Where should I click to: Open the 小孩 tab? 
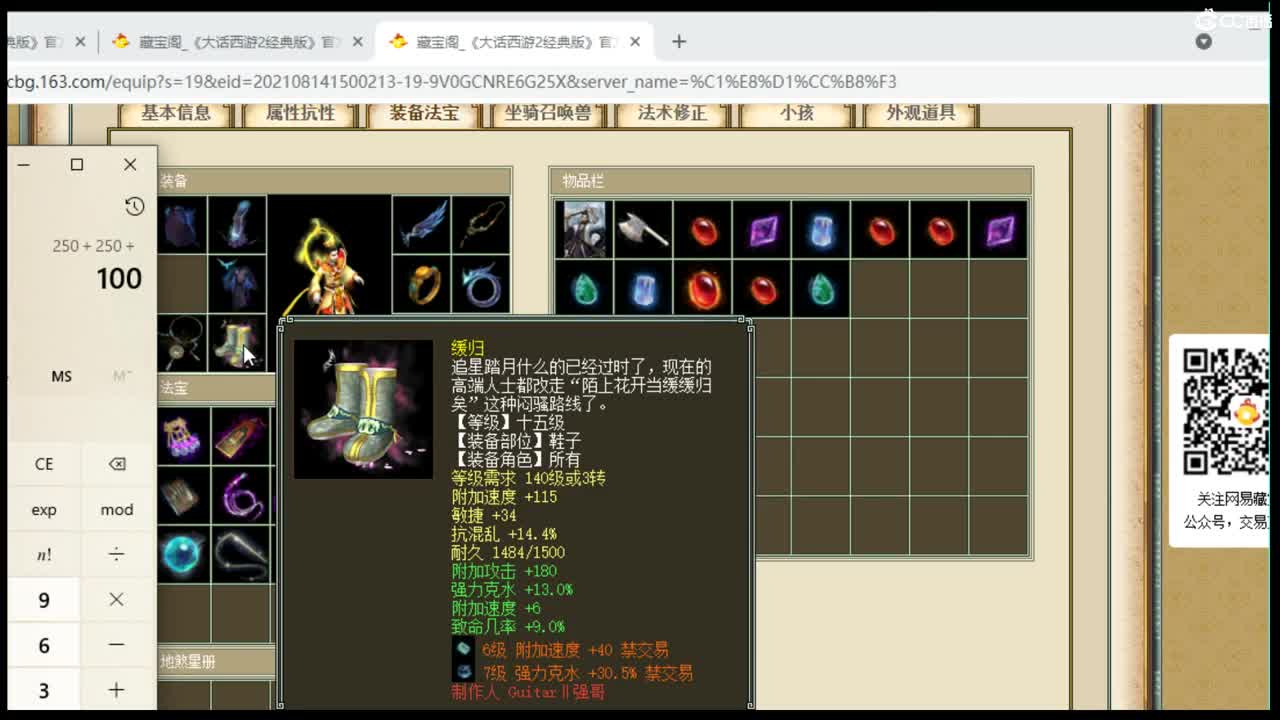coord(796,113)
